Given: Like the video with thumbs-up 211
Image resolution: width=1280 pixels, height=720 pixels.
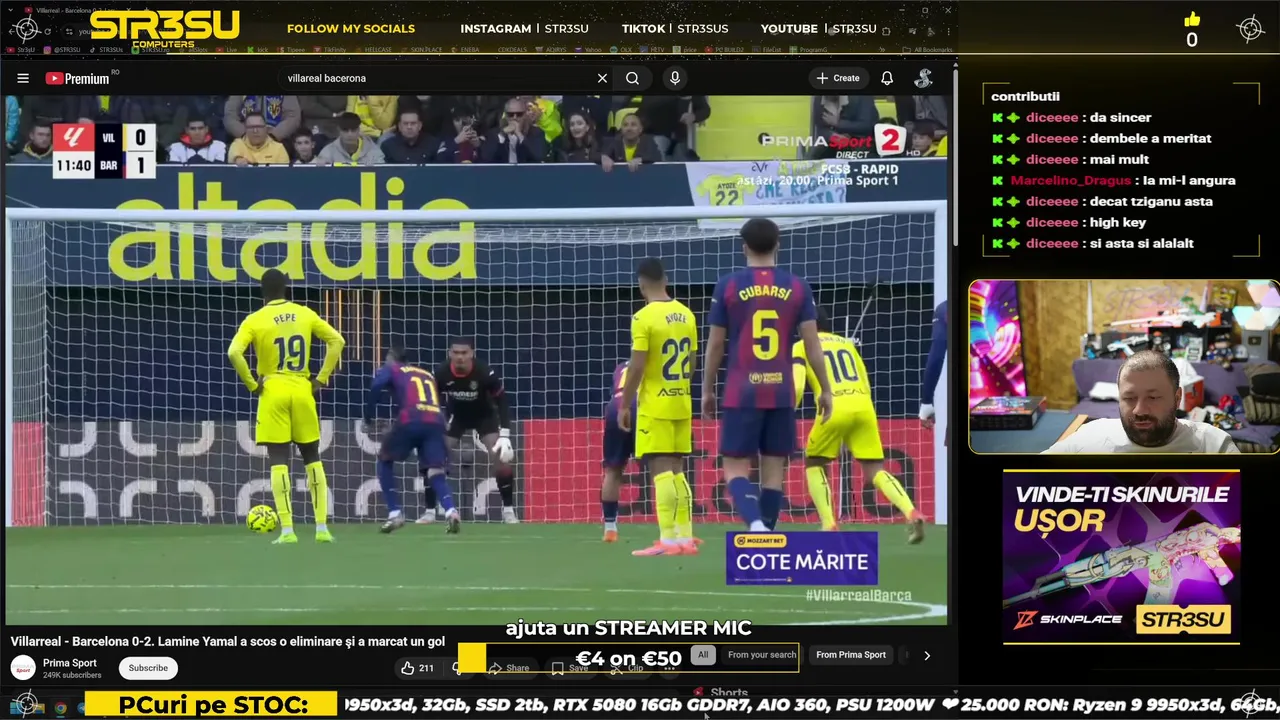Looking at the screenshot, I should click(418, 668).
